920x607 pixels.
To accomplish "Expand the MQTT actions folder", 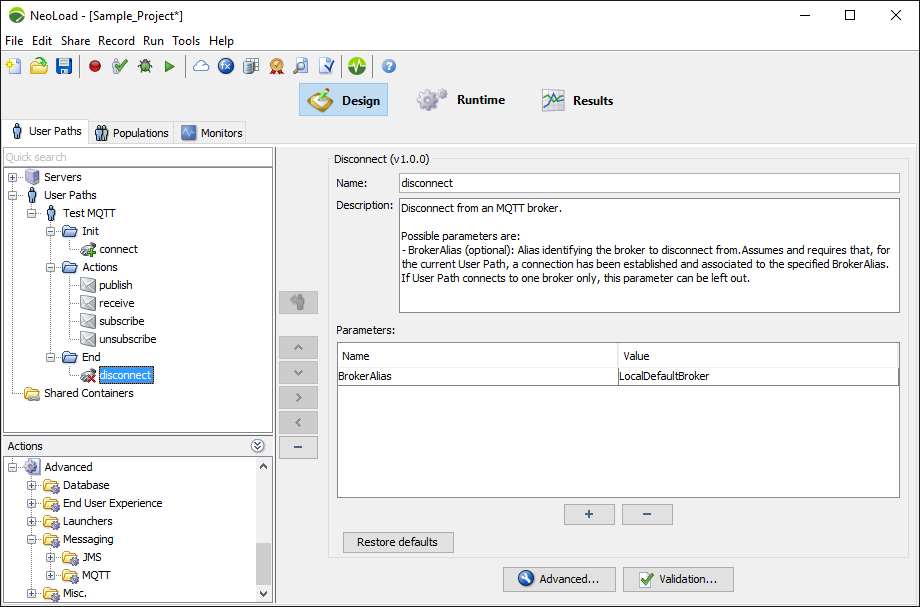I will [x=50, y=575].
